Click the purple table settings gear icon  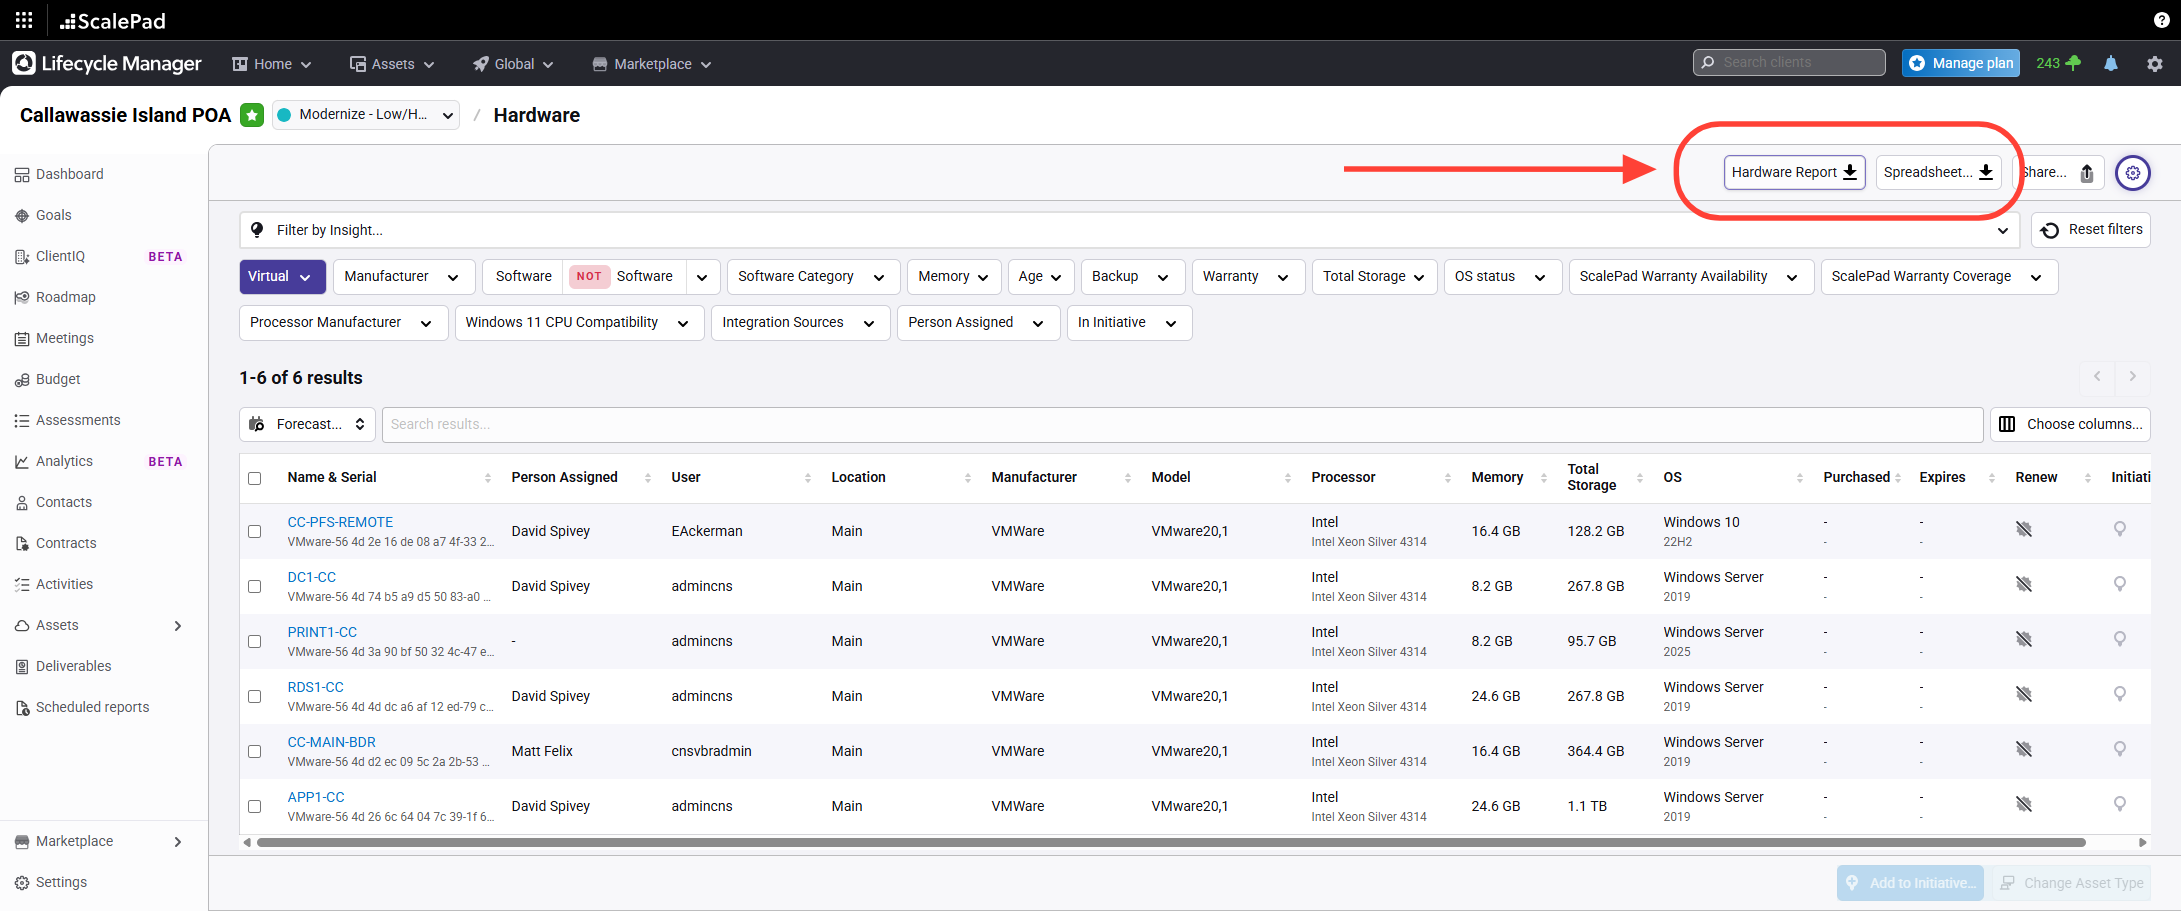pyautogui.click(x=2132, y=173)
